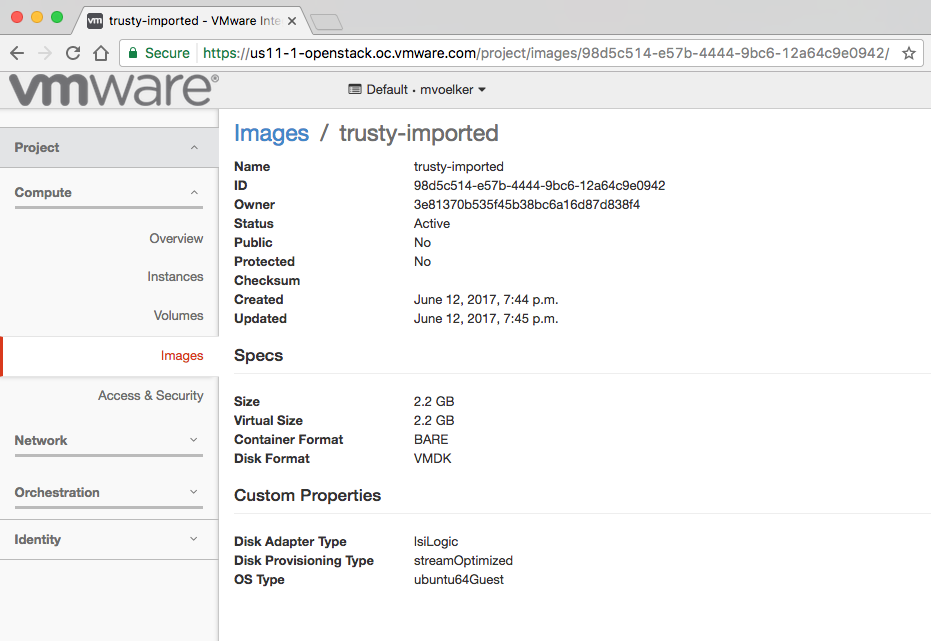
Task: Bookmark page with the star icon
Action: pyautogui.click(x=908, y=53)
